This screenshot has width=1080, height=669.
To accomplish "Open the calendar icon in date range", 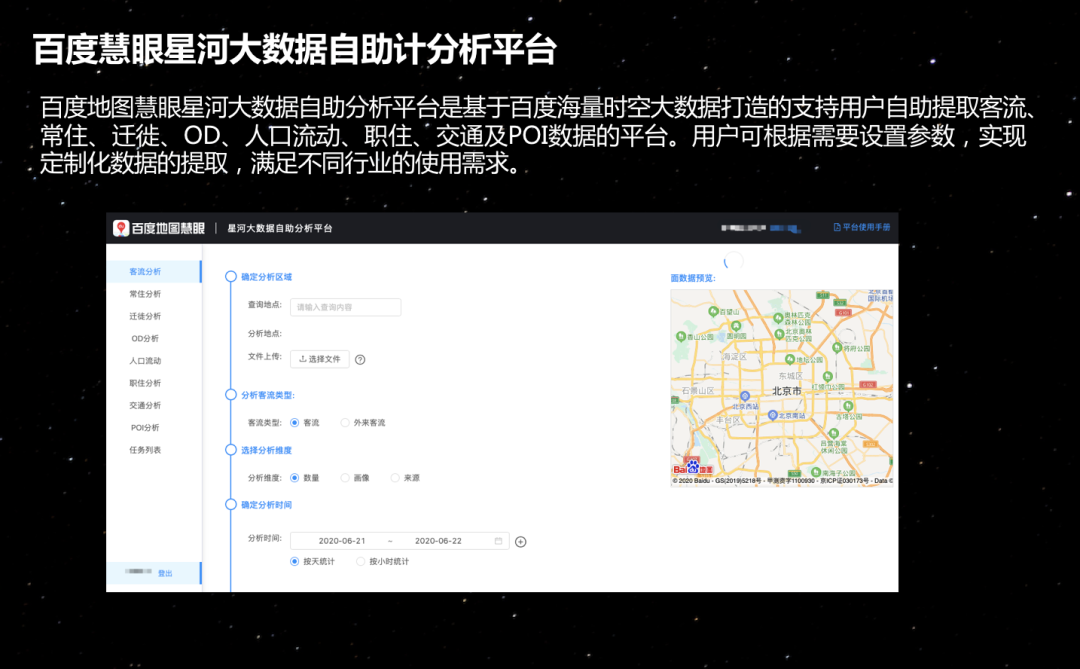I will tap(499, 541).
